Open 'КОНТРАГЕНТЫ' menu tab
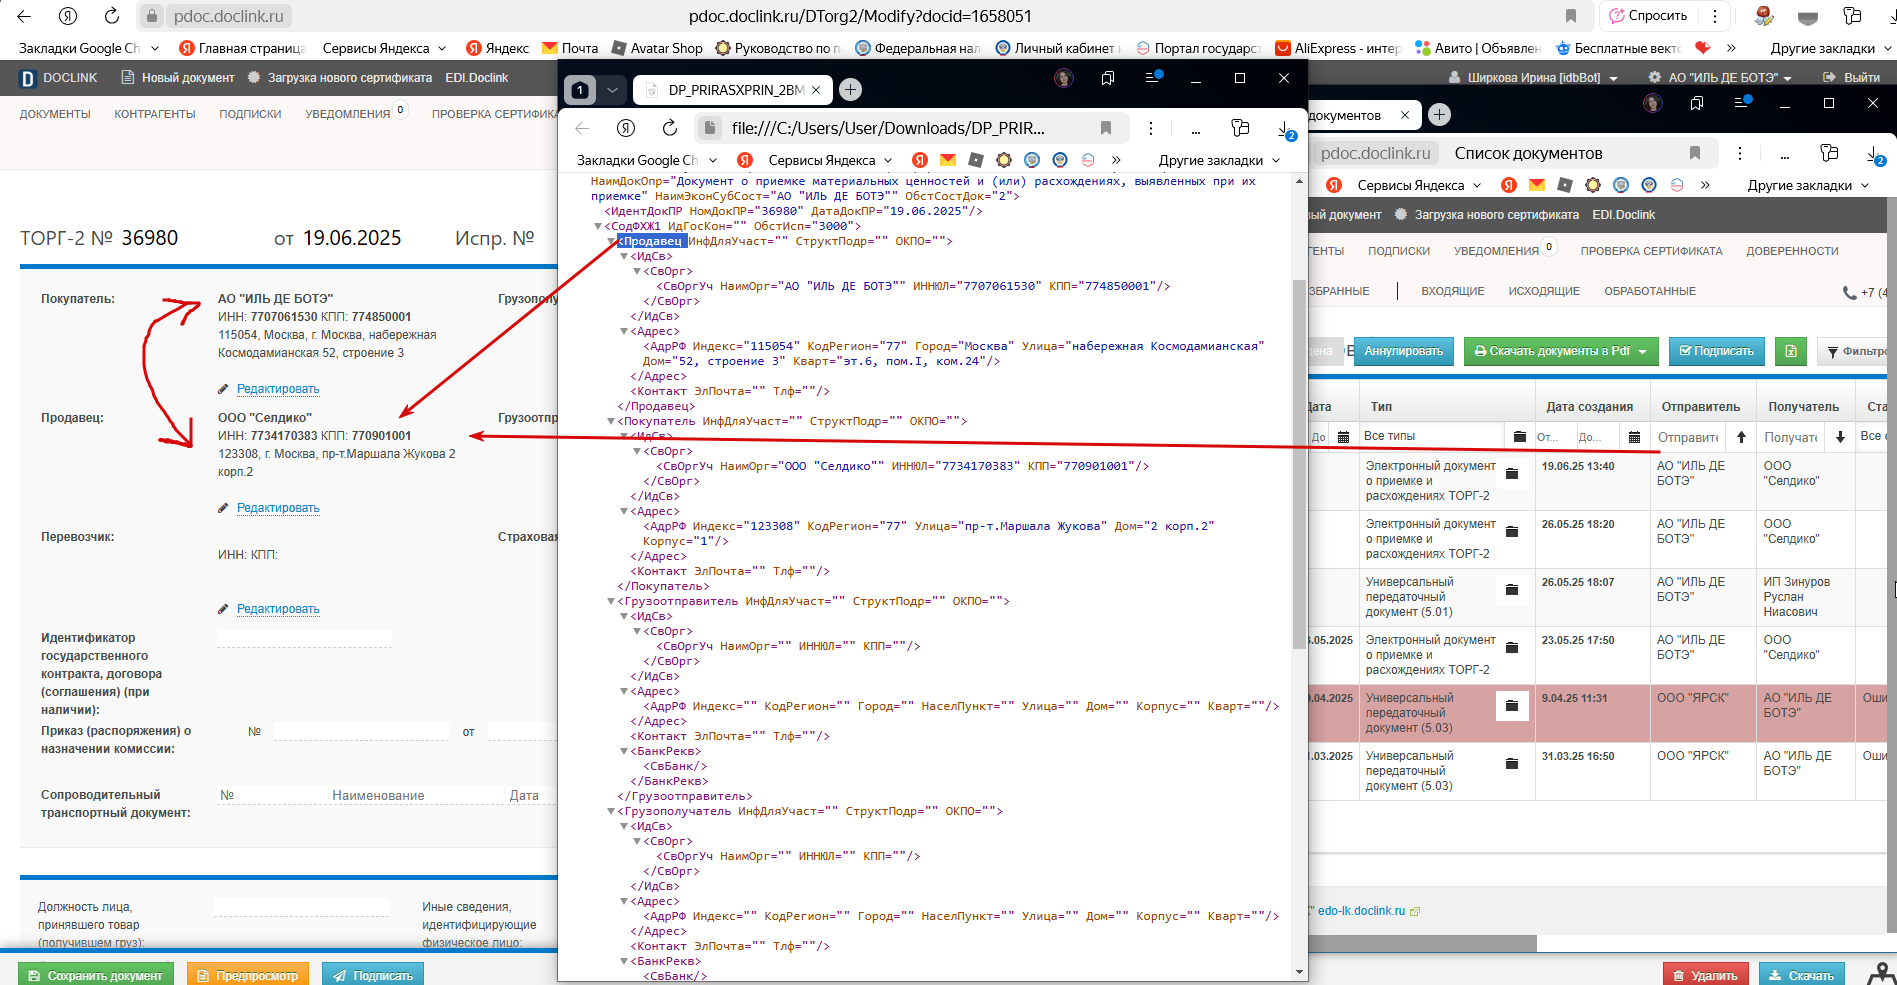Screen dimensions: 1897x985 point(155,114)
